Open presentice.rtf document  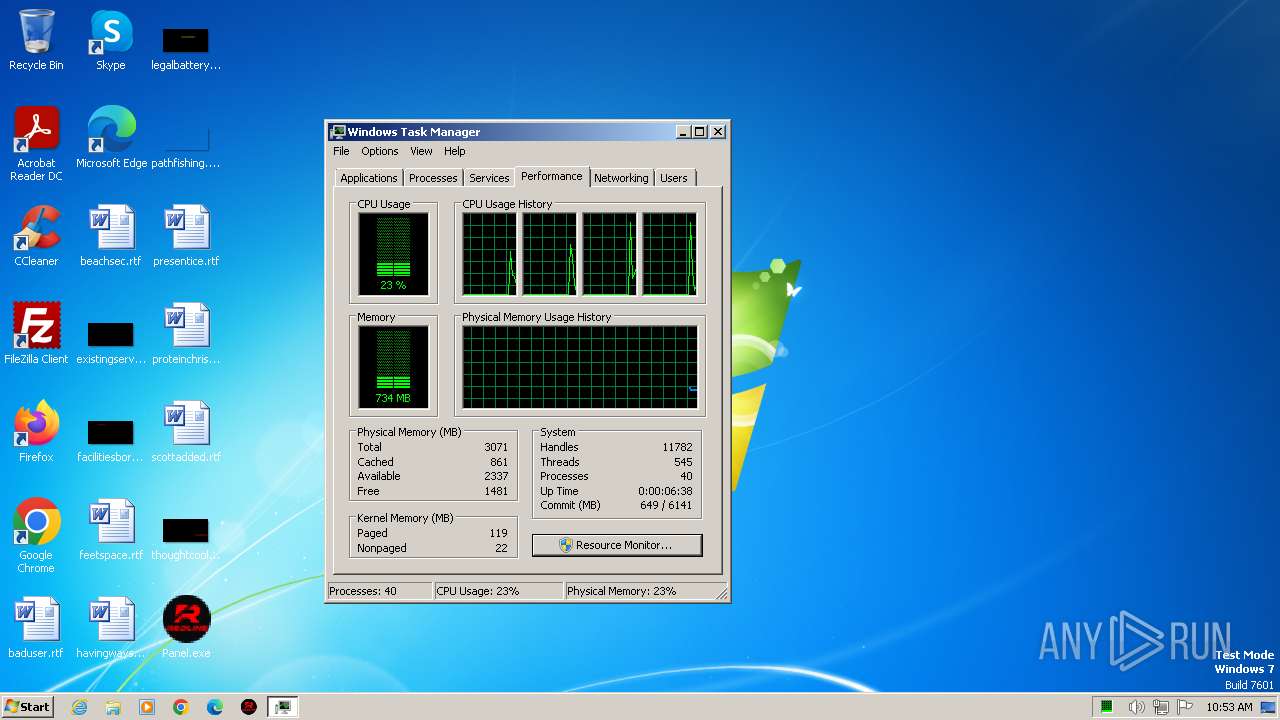tap(186, 235)
